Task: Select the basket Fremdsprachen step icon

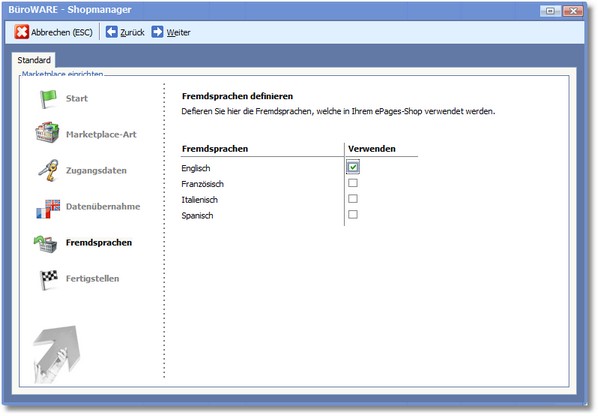Action: coord(45,244)
